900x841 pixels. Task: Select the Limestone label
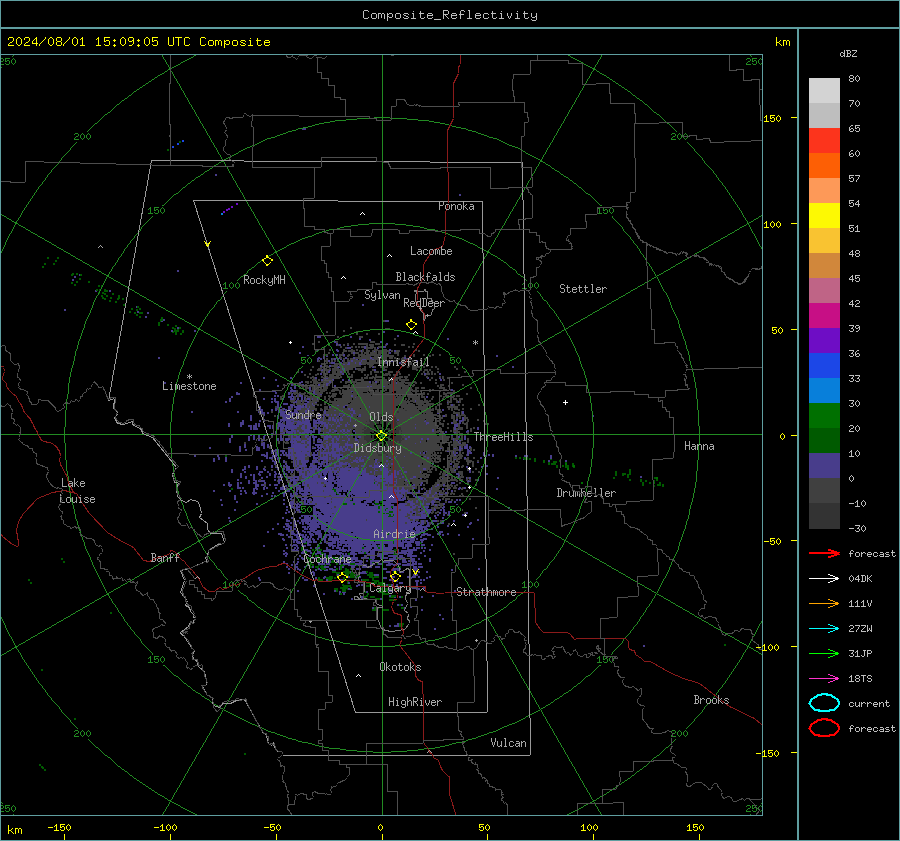(189, 386)
